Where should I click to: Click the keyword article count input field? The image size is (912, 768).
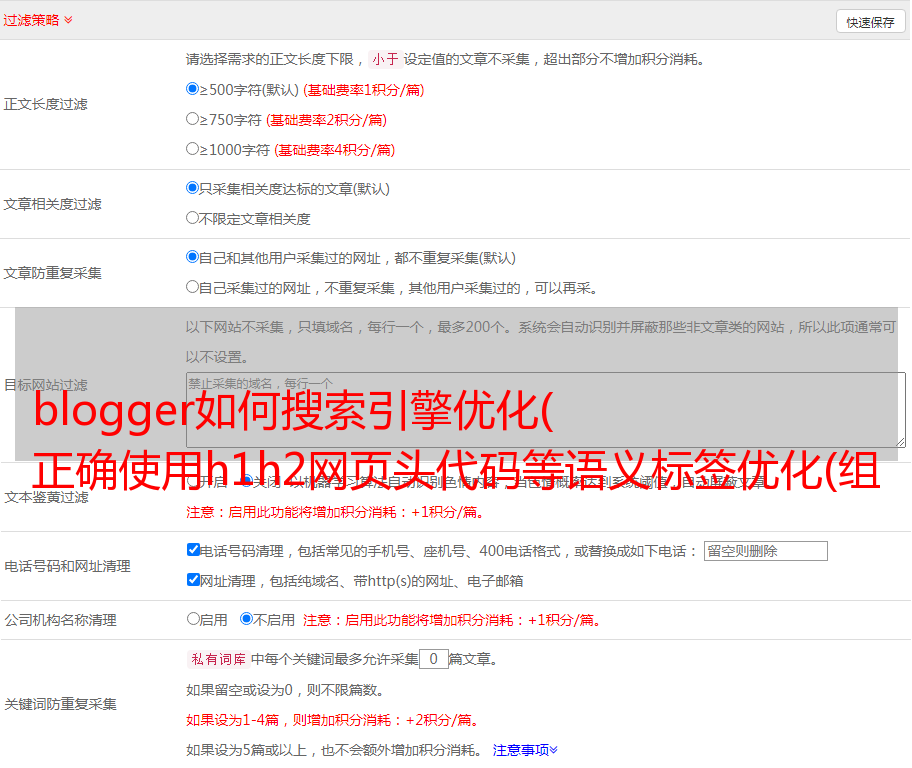tap(433, 659)
